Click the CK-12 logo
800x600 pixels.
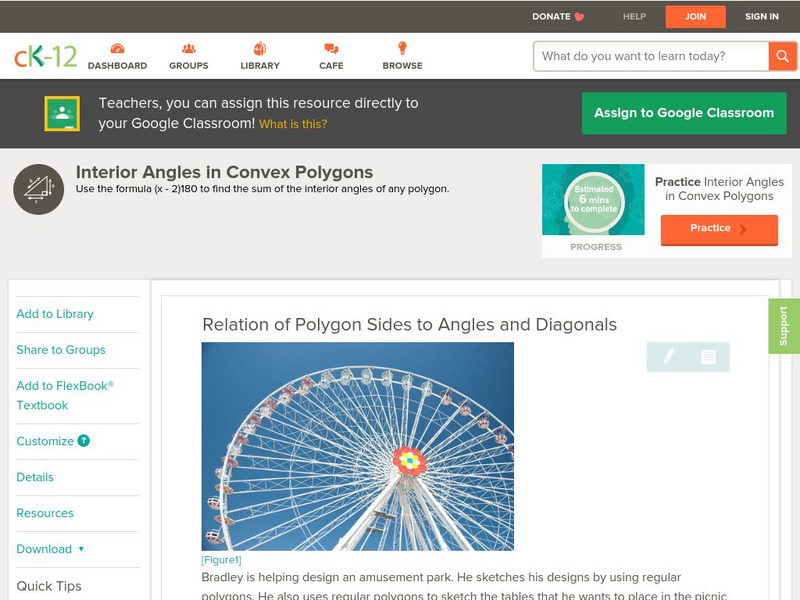(x=45, y=56)
